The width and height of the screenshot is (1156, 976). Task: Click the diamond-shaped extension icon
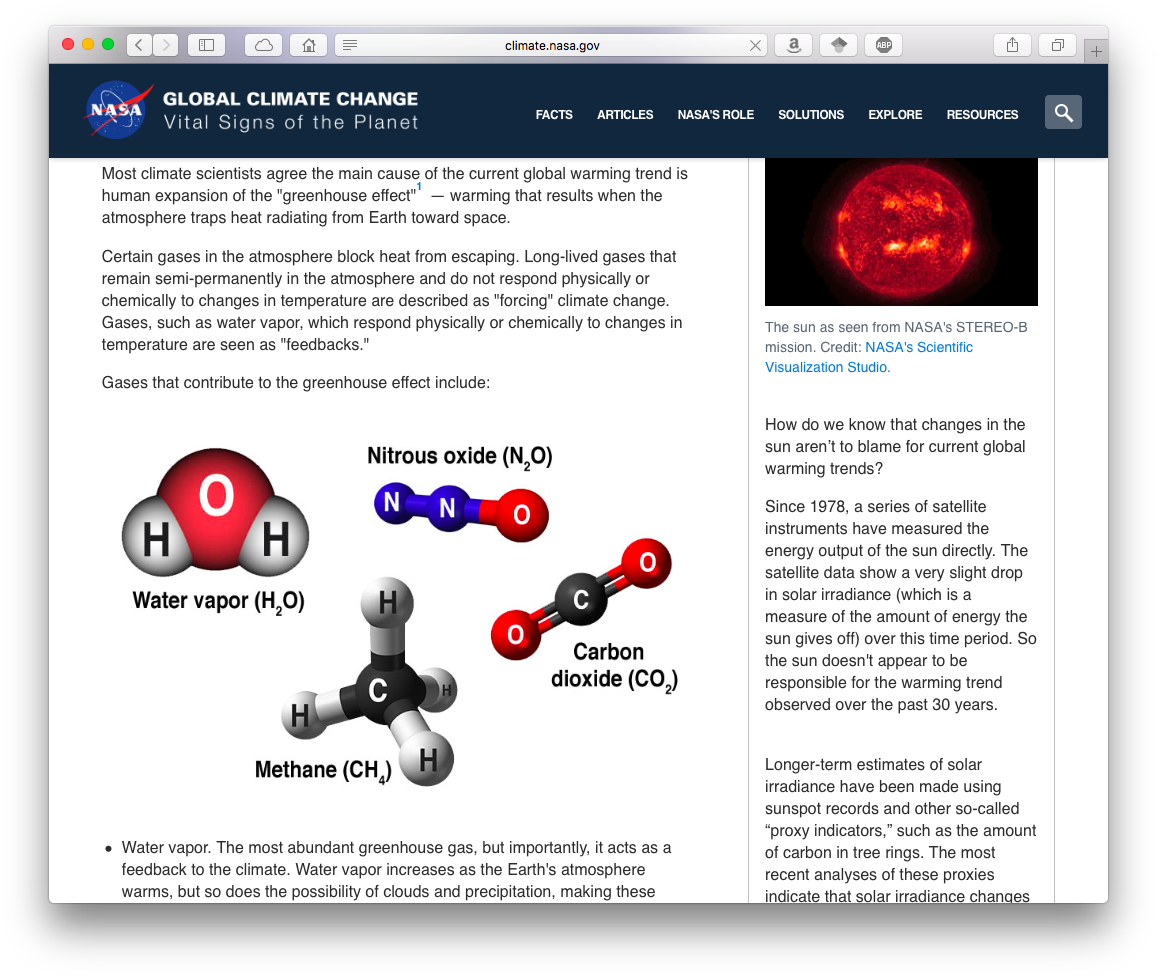click(x=838, y=44)
